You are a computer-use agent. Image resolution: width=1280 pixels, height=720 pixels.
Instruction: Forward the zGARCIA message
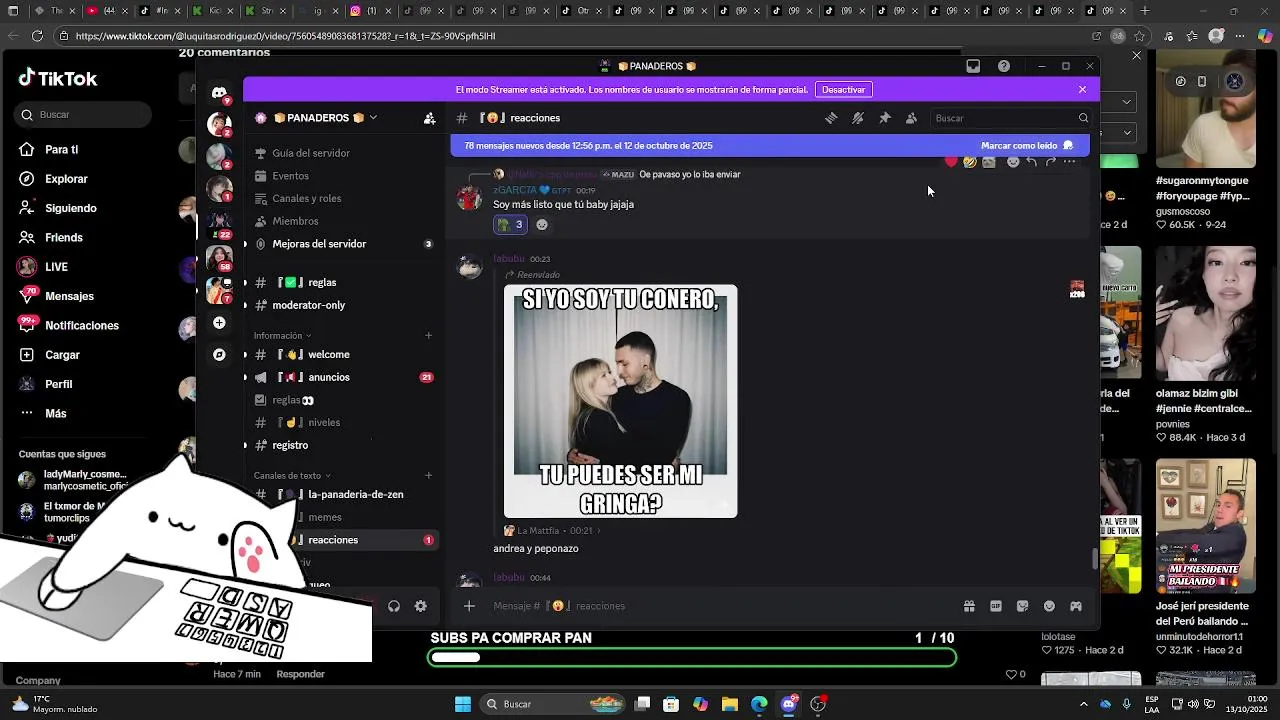(1050, 162)
